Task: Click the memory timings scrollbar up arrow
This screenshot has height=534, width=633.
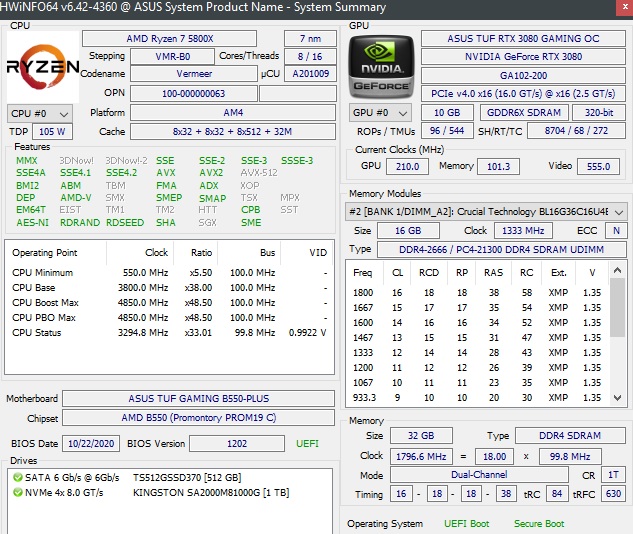Action: click(617, 270)
